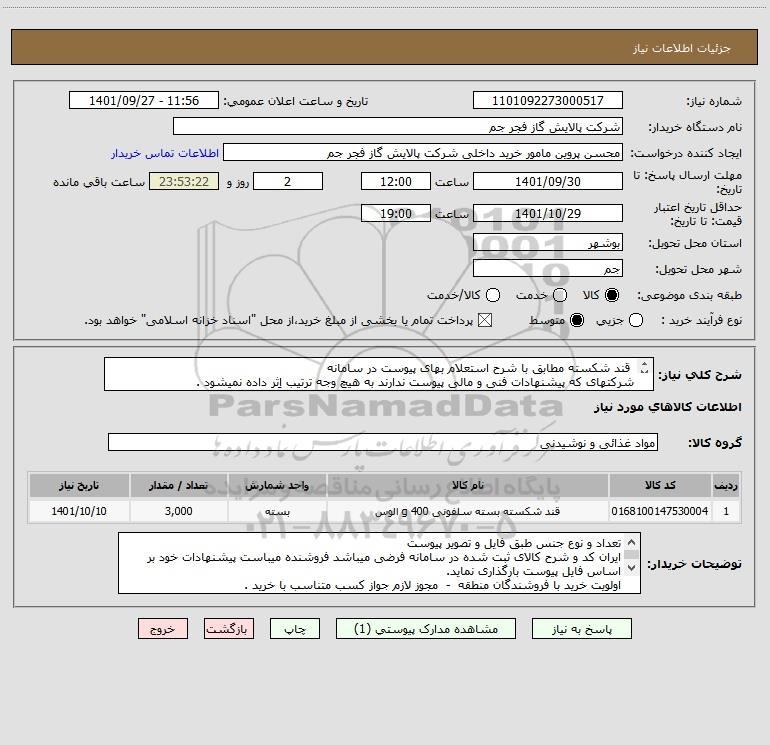Select the کالا radio button
Screen dimensions: 770x745
tap(612, 295)
